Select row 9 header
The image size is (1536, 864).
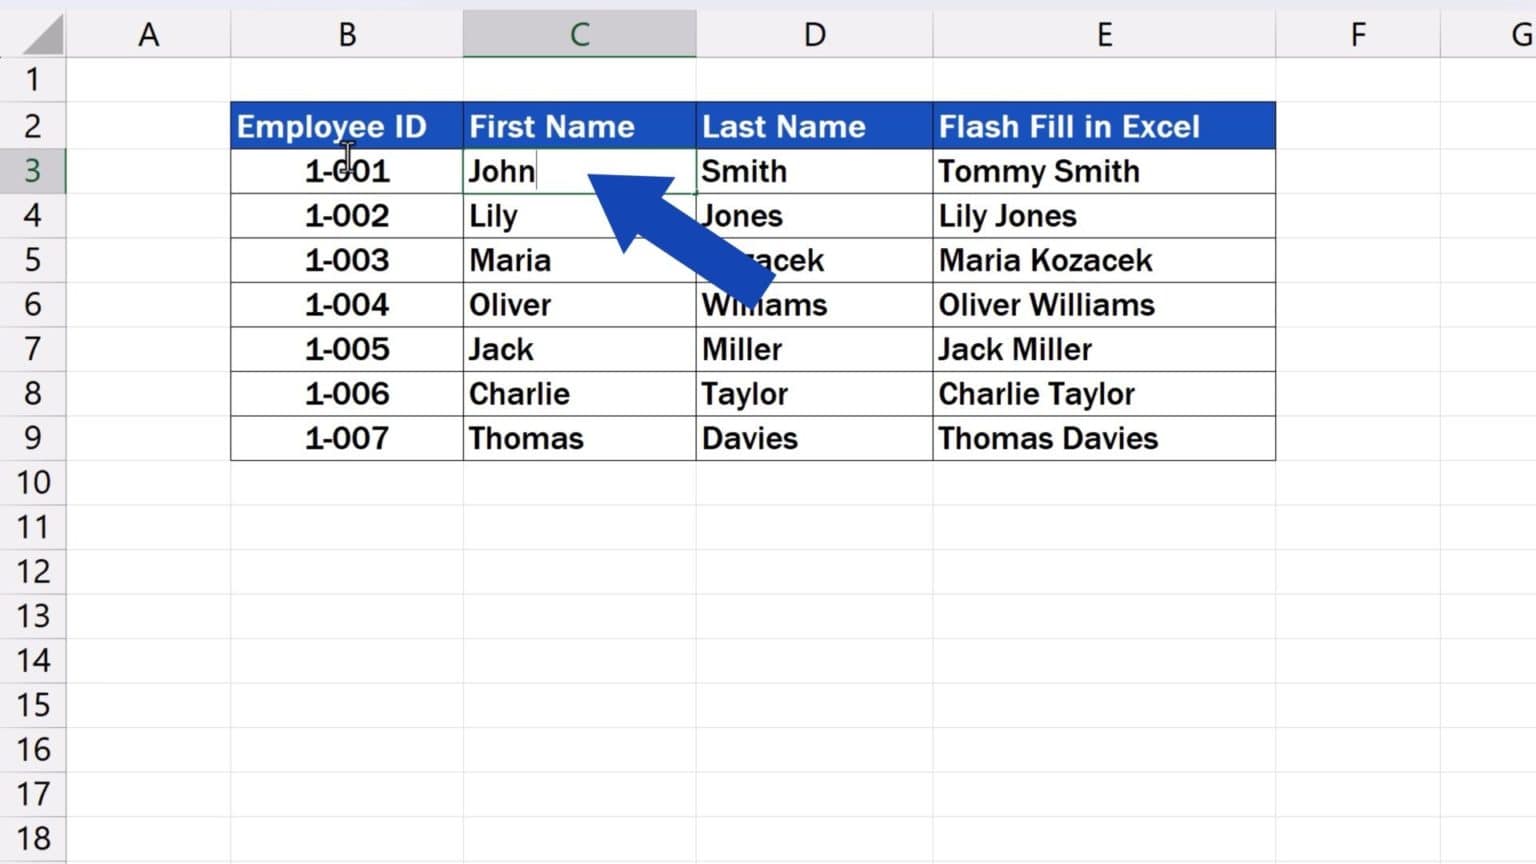(33, 438)
